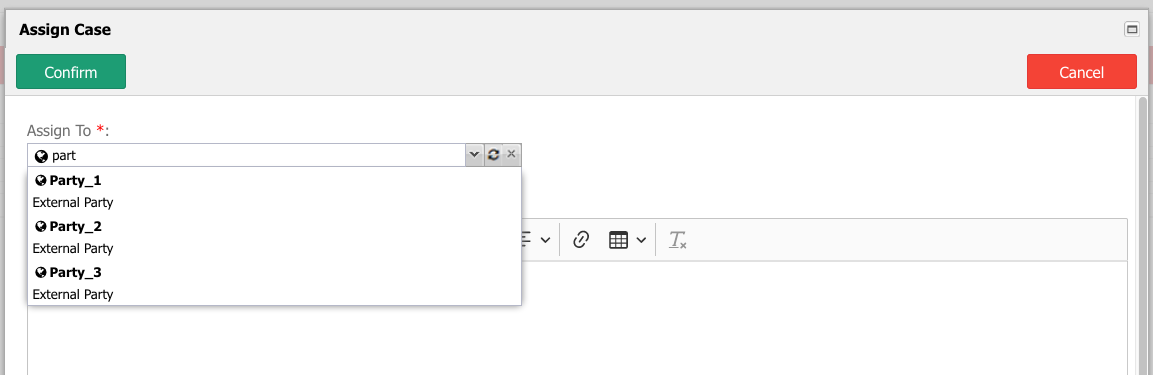Click the dialog's vertical scrollbar
The image size is (1153, 375).
(1143, 235)
